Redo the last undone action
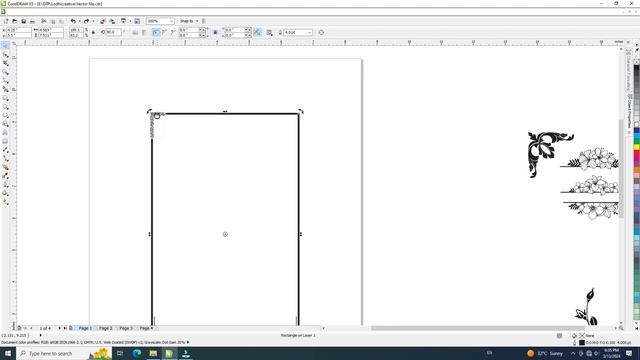Screen dimensions: 640x360 [x=87, y=21]
